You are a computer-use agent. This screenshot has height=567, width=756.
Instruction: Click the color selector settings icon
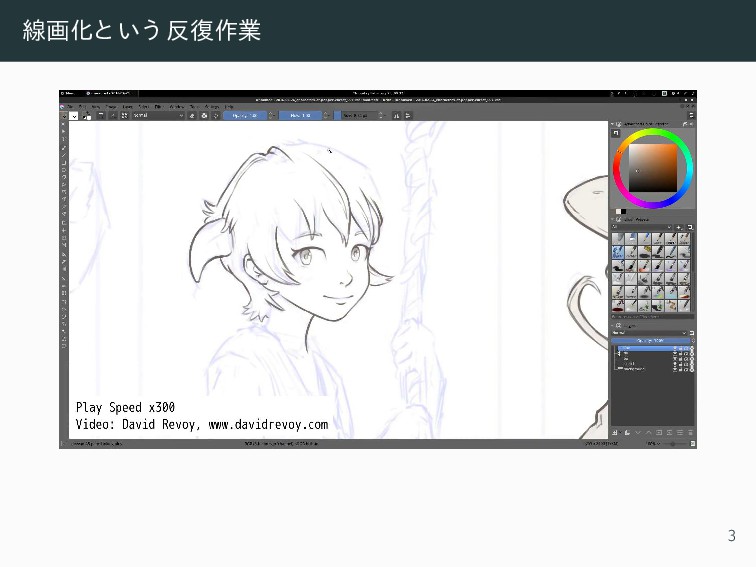coord(616,133)
